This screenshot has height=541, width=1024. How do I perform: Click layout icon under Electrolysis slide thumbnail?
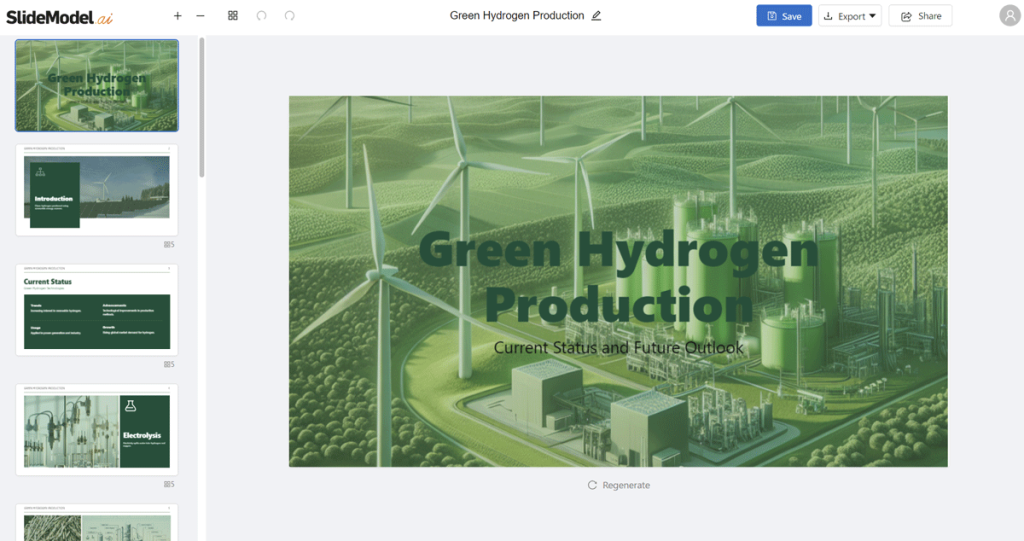pyautogui.click(x=169, y=484)
